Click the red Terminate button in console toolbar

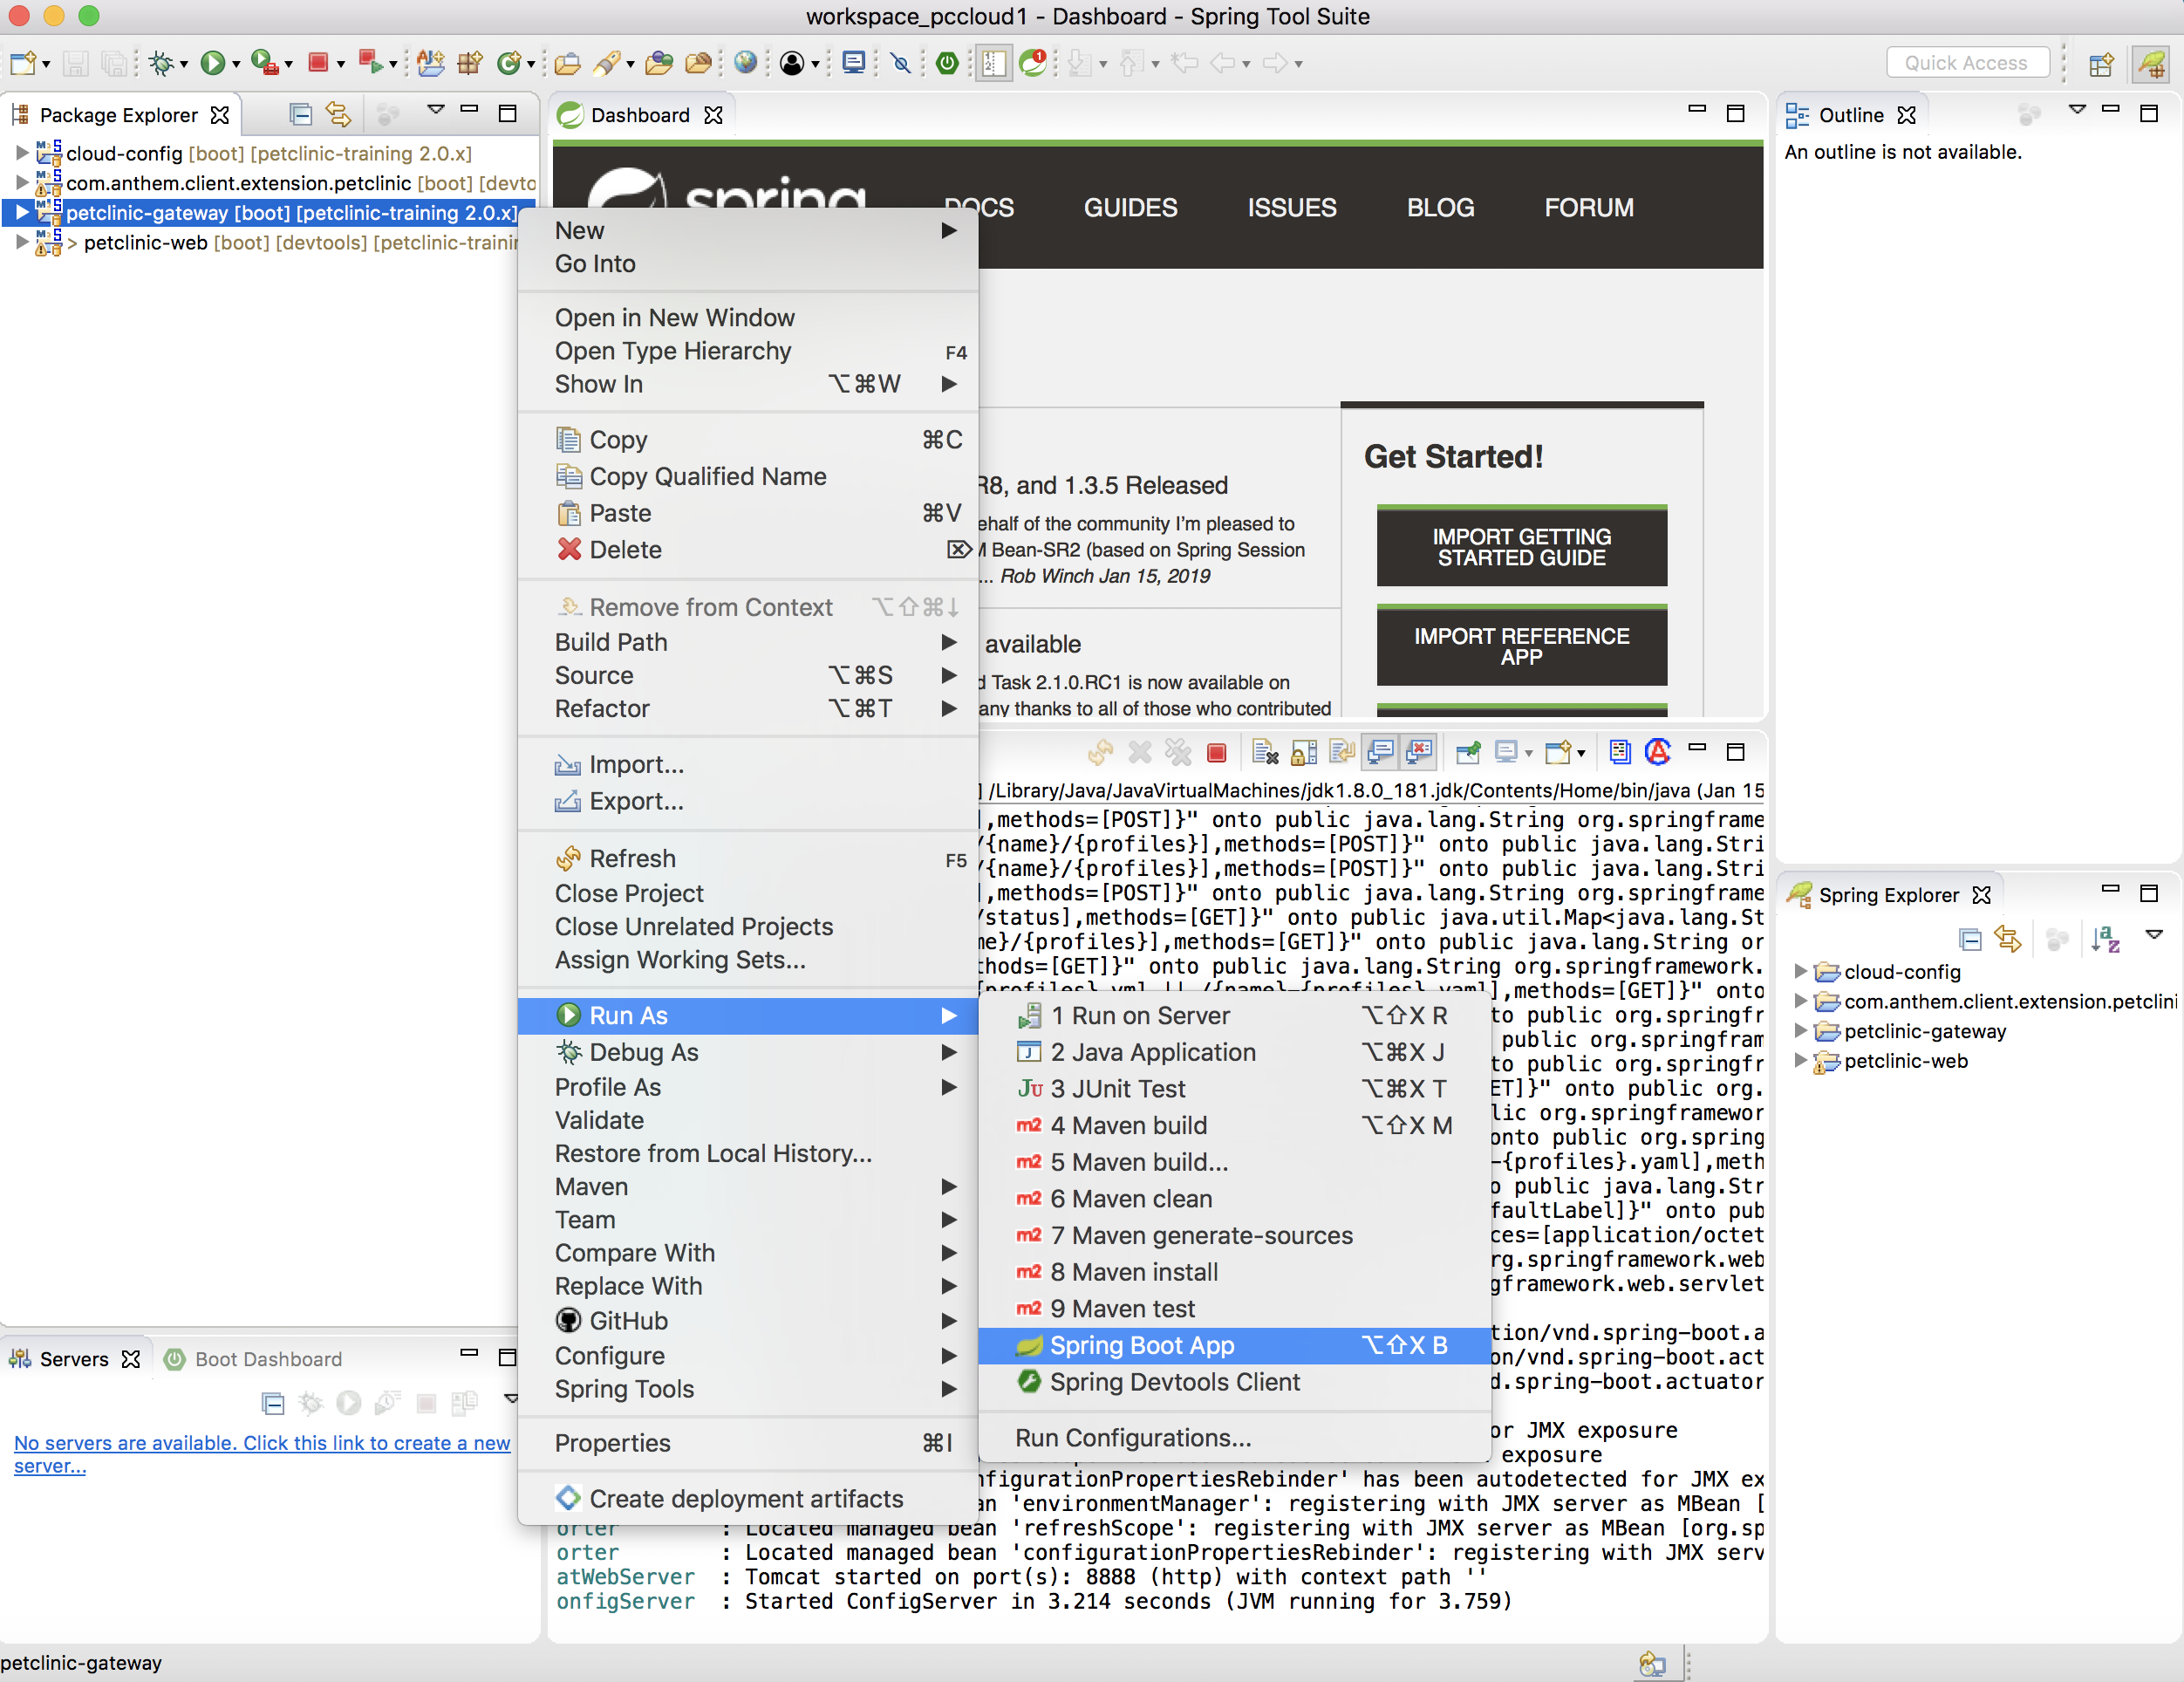(1216, 752)
